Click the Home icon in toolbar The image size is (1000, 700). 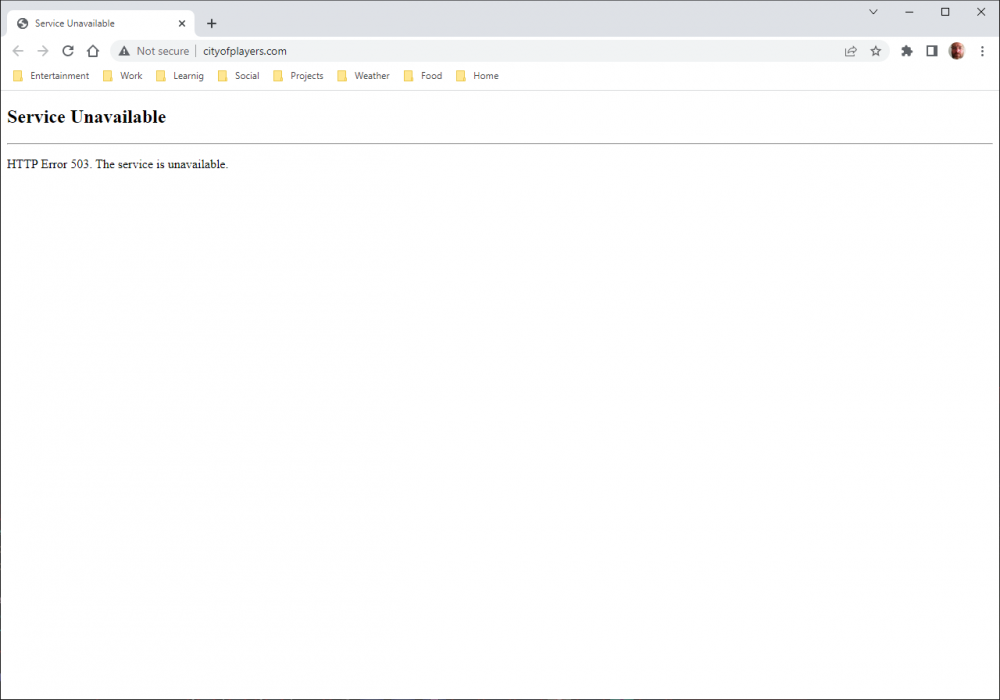93,51
